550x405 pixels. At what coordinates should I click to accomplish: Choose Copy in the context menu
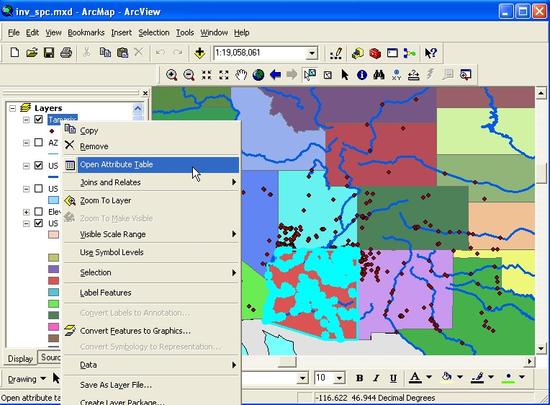click(x=152, y=130)
